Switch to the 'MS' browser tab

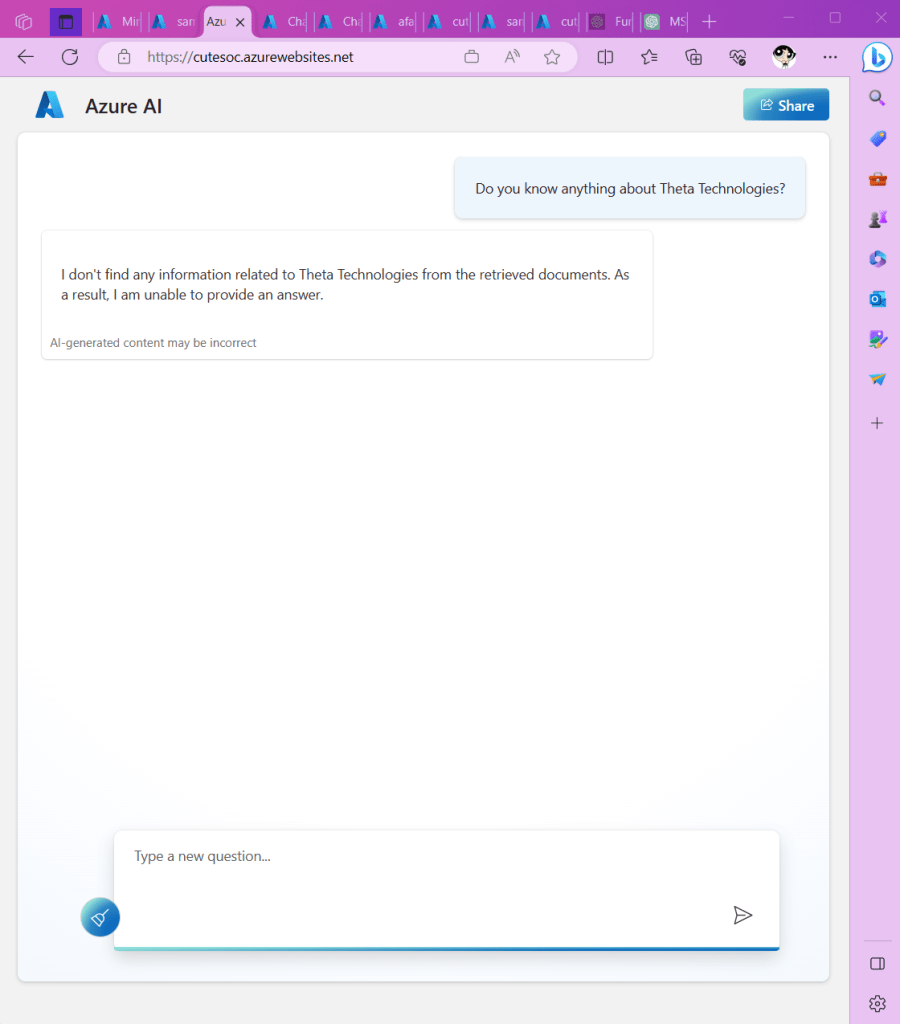pos(667,21)
